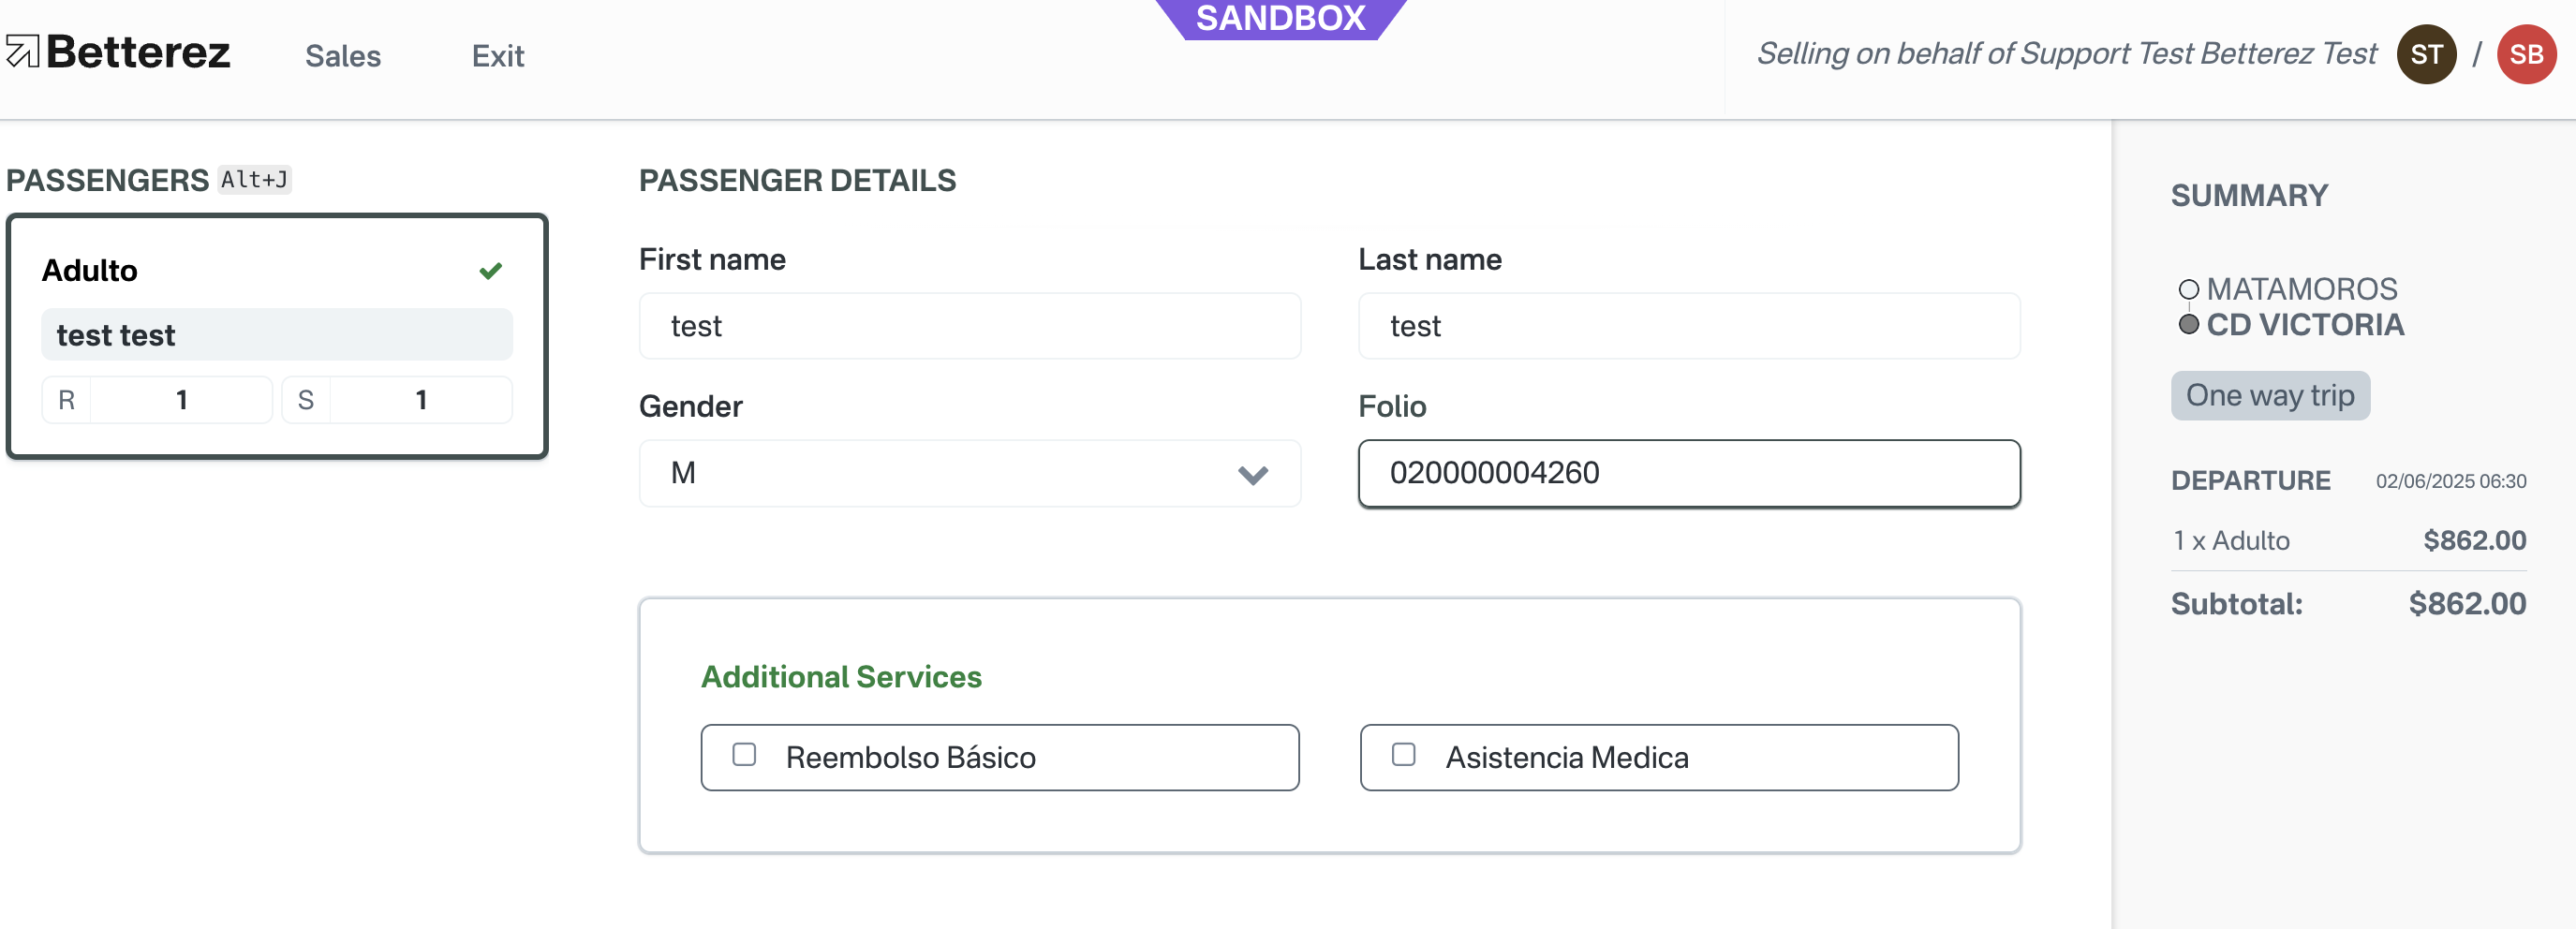Enable the Asistencia Medica checkbox
Image resolution: width=2576 pixels, height=929 pixels.
pyautogui.click(x=1403, y=754)
